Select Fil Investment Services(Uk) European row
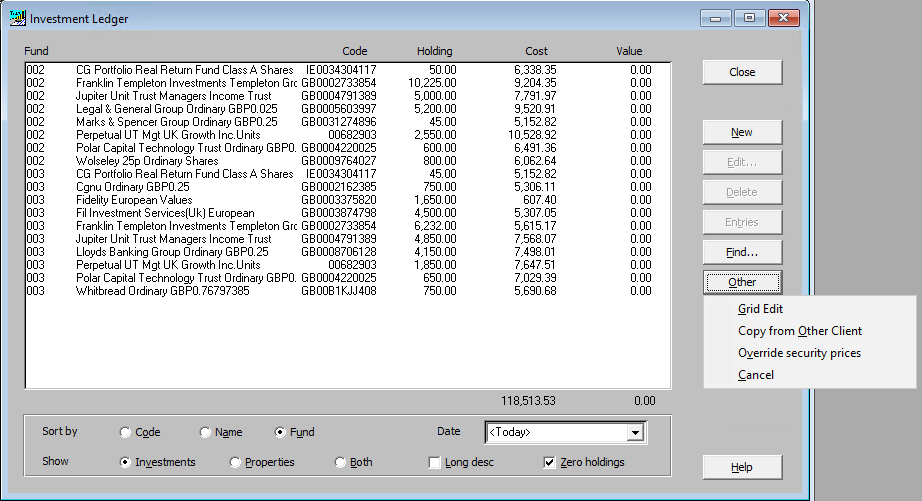 (x=347, y=213)
